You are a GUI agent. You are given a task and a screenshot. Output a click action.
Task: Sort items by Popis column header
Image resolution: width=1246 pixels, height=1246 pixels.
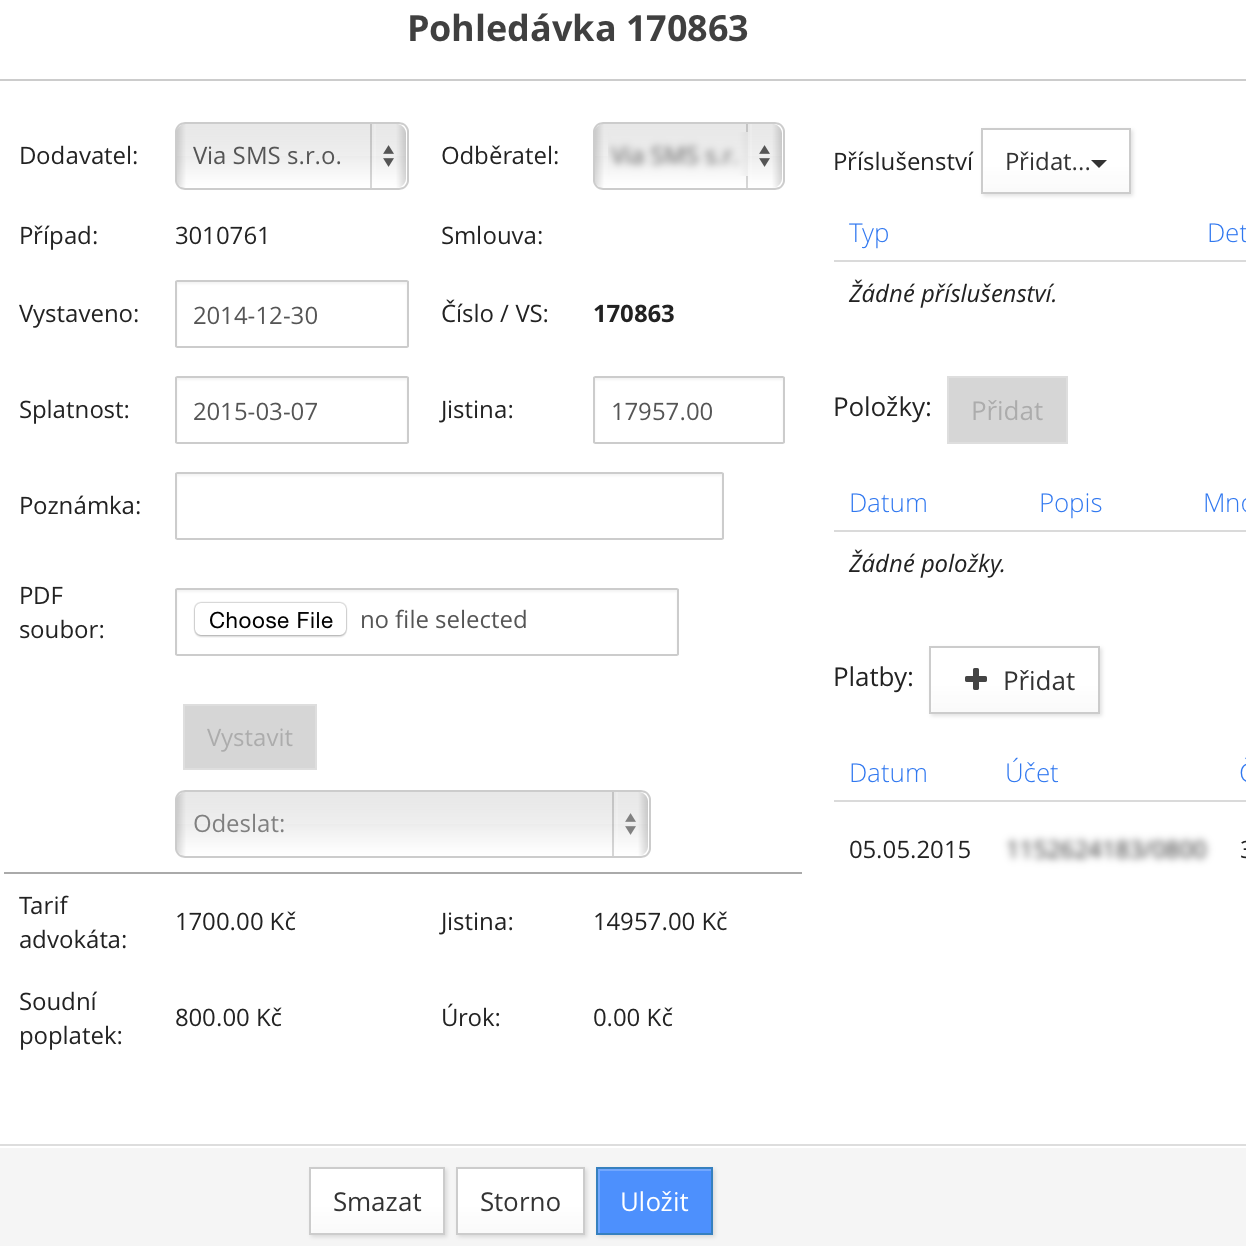[1070, 503]
